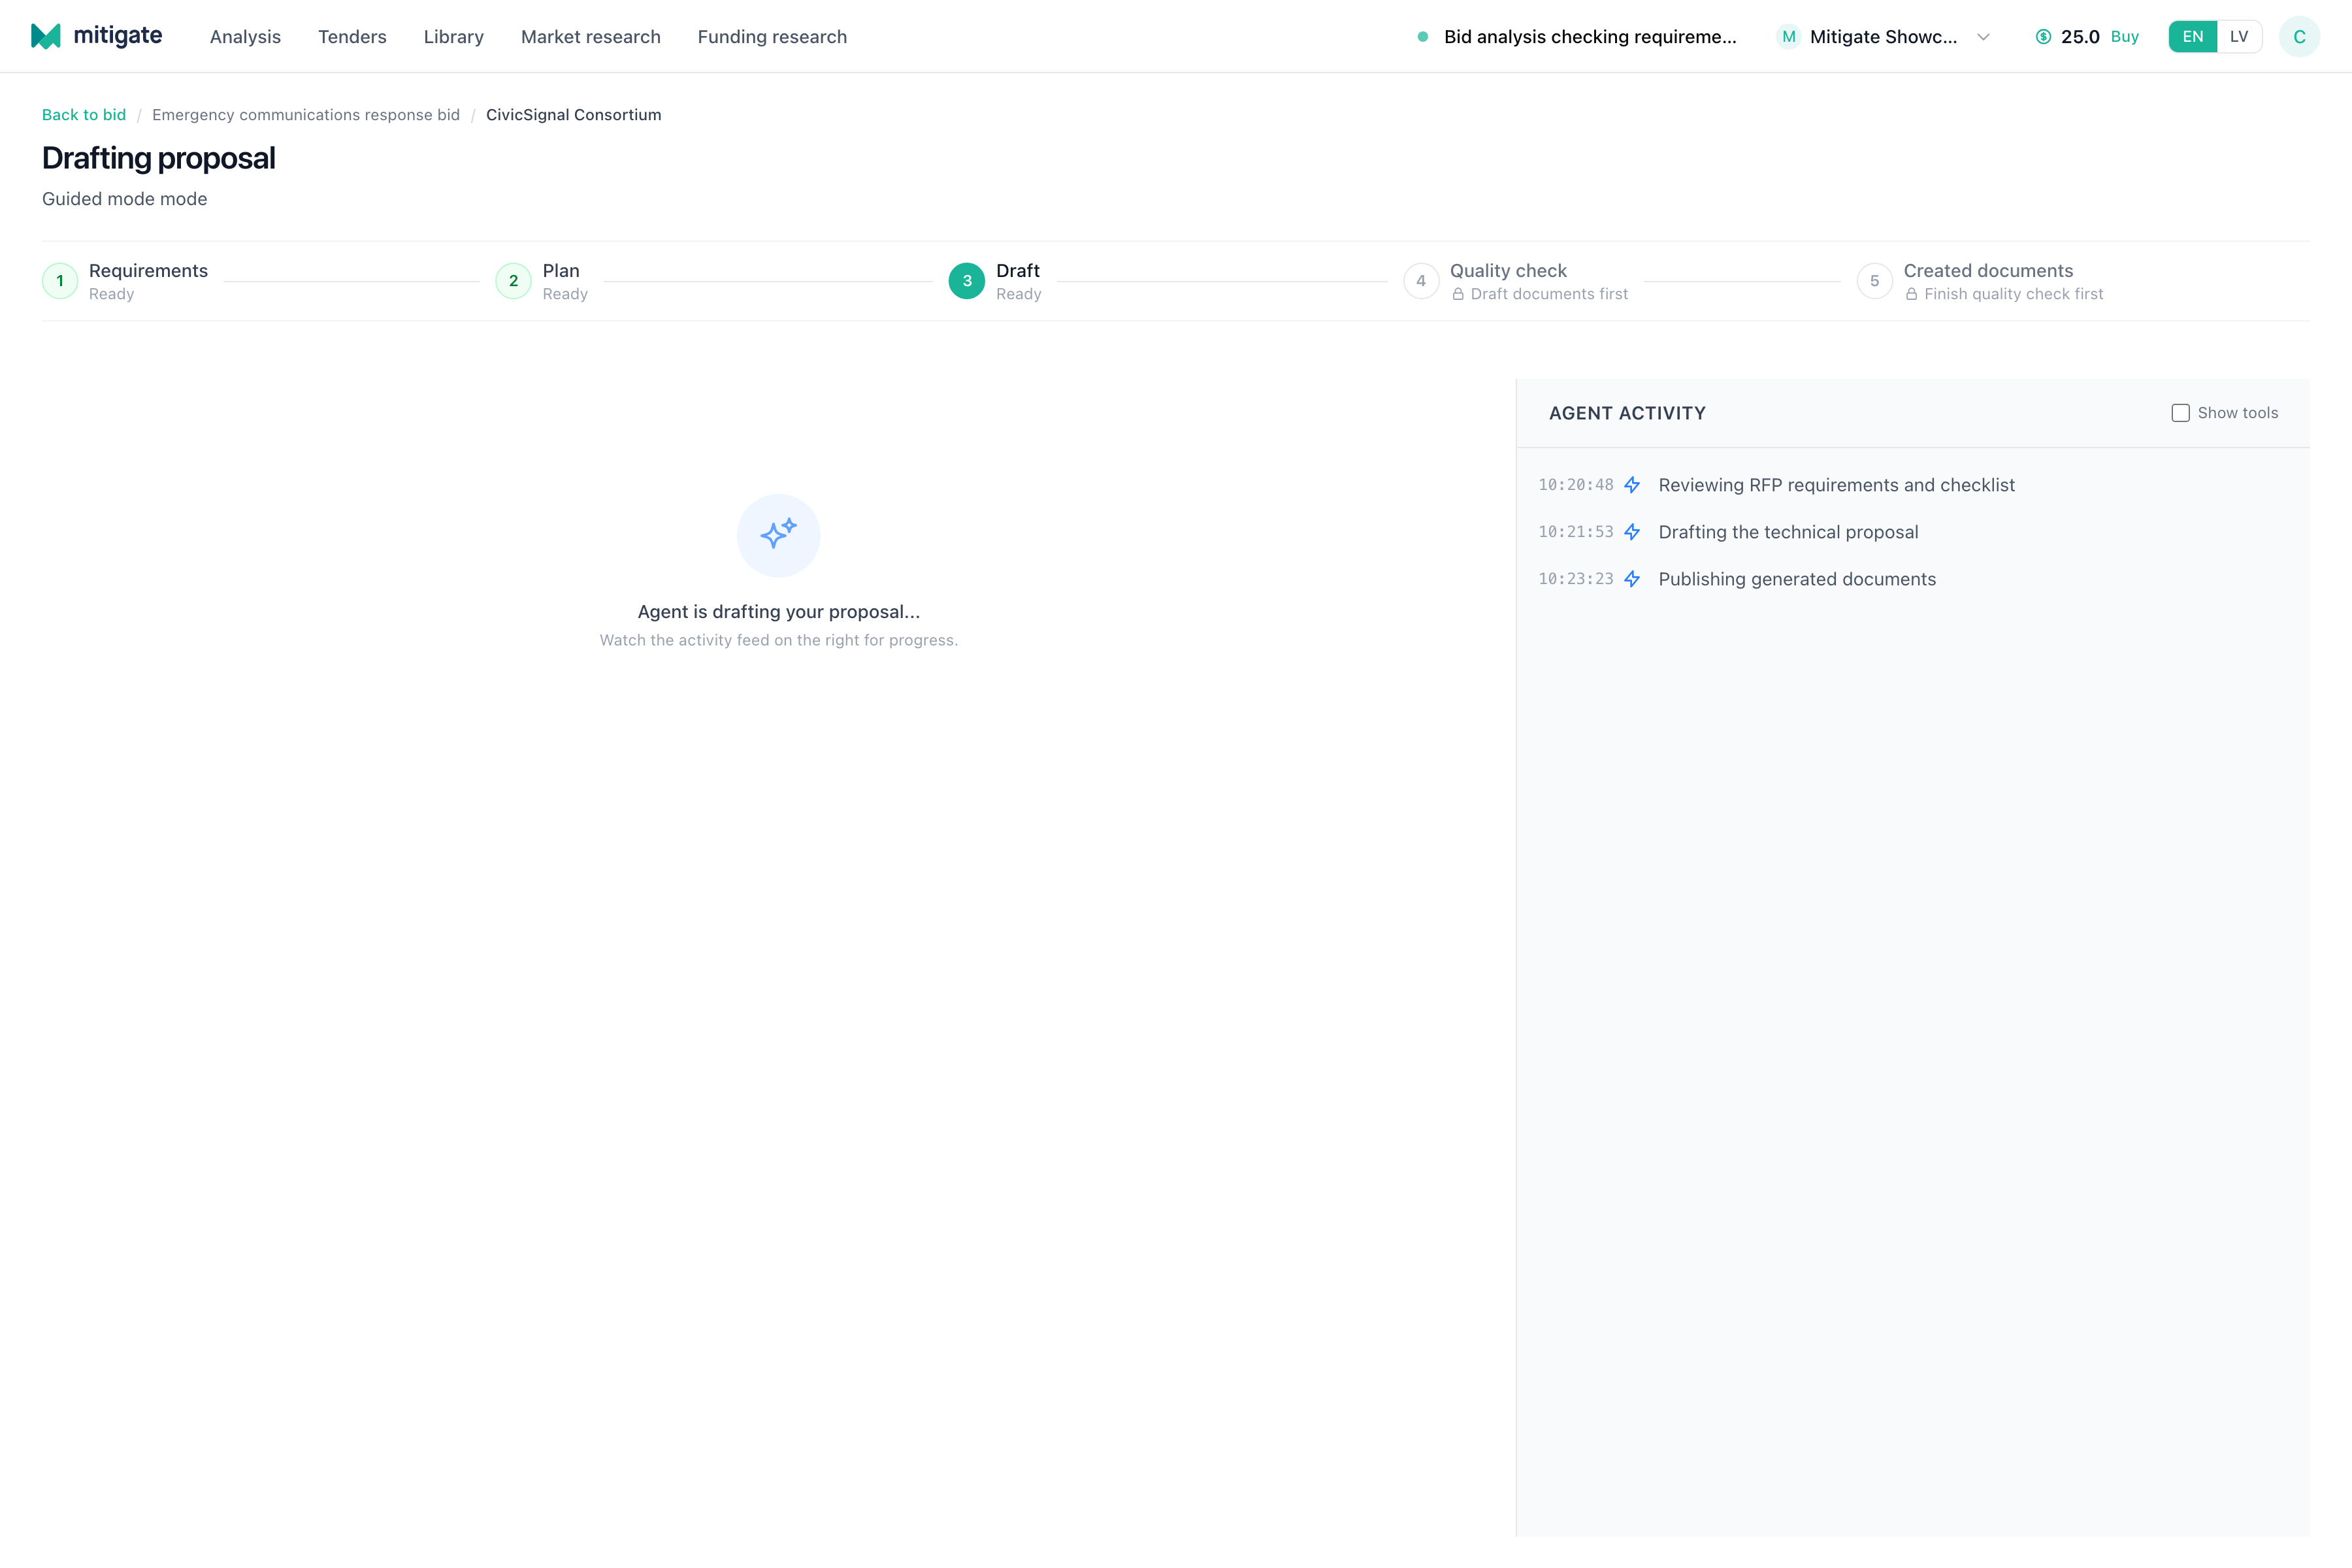Expand the Mitigate Showcase workspace dropdown chevron
The width and height of the screenshot is (2352, 1568).
pos(1983,37)
